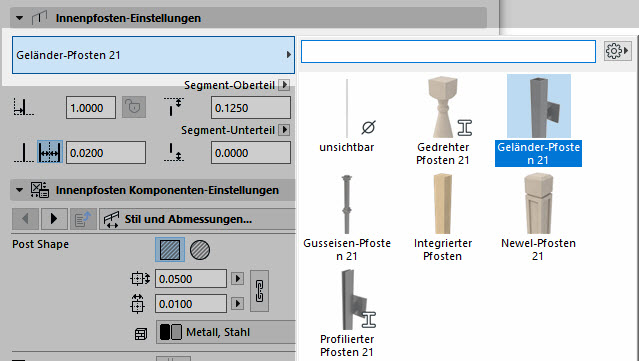
Task: Open the Geländer-Pfosten 21 selector dropdown
Action: [x=153, y=55]
